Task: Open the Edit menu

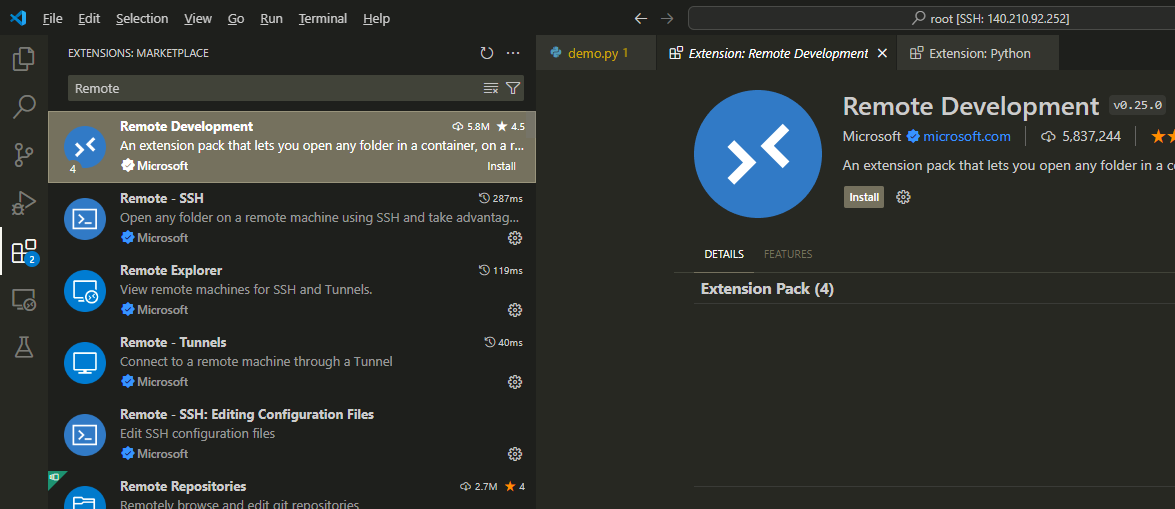Action: tap(88, 18)
